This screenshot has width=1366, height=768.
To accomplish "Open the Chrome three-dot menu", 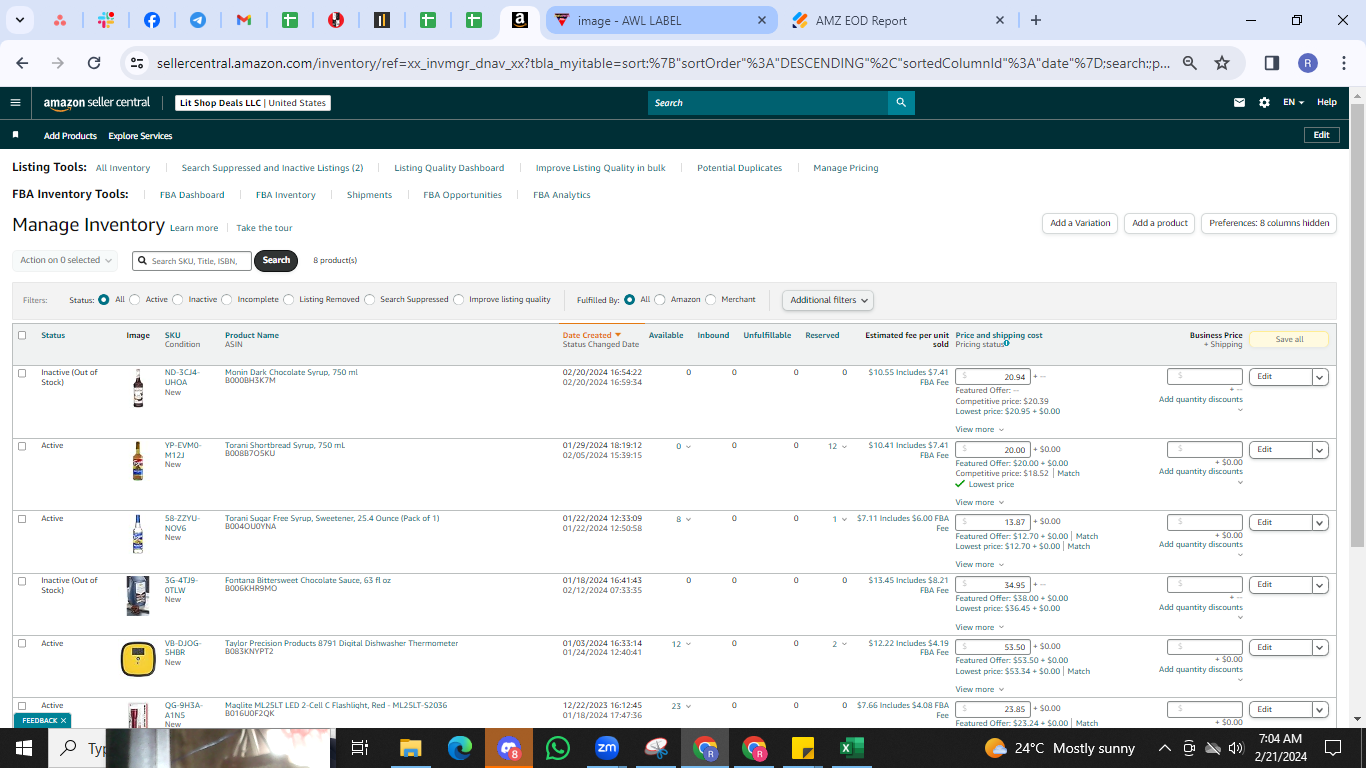I will 1344,63.
